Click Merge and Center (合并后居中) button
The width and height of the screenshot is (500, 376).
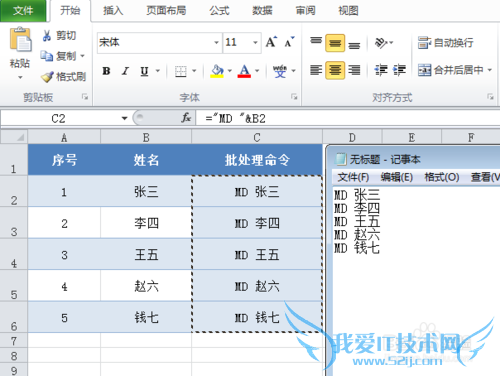(451, 70)
